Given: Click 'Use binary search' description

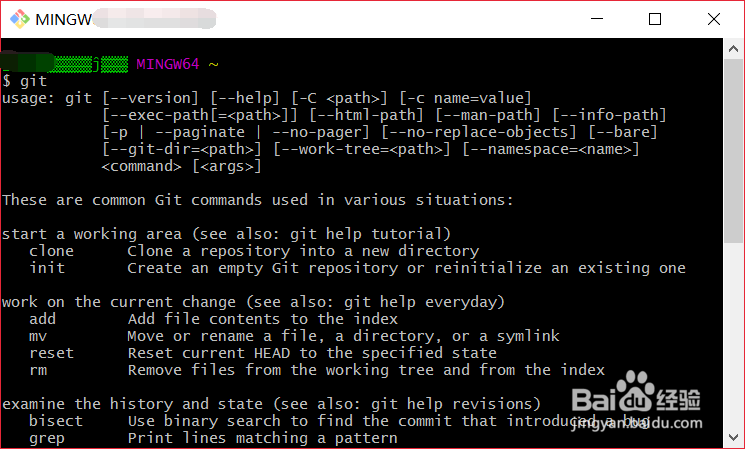Looking at the screenshot, I should [389, 421].
